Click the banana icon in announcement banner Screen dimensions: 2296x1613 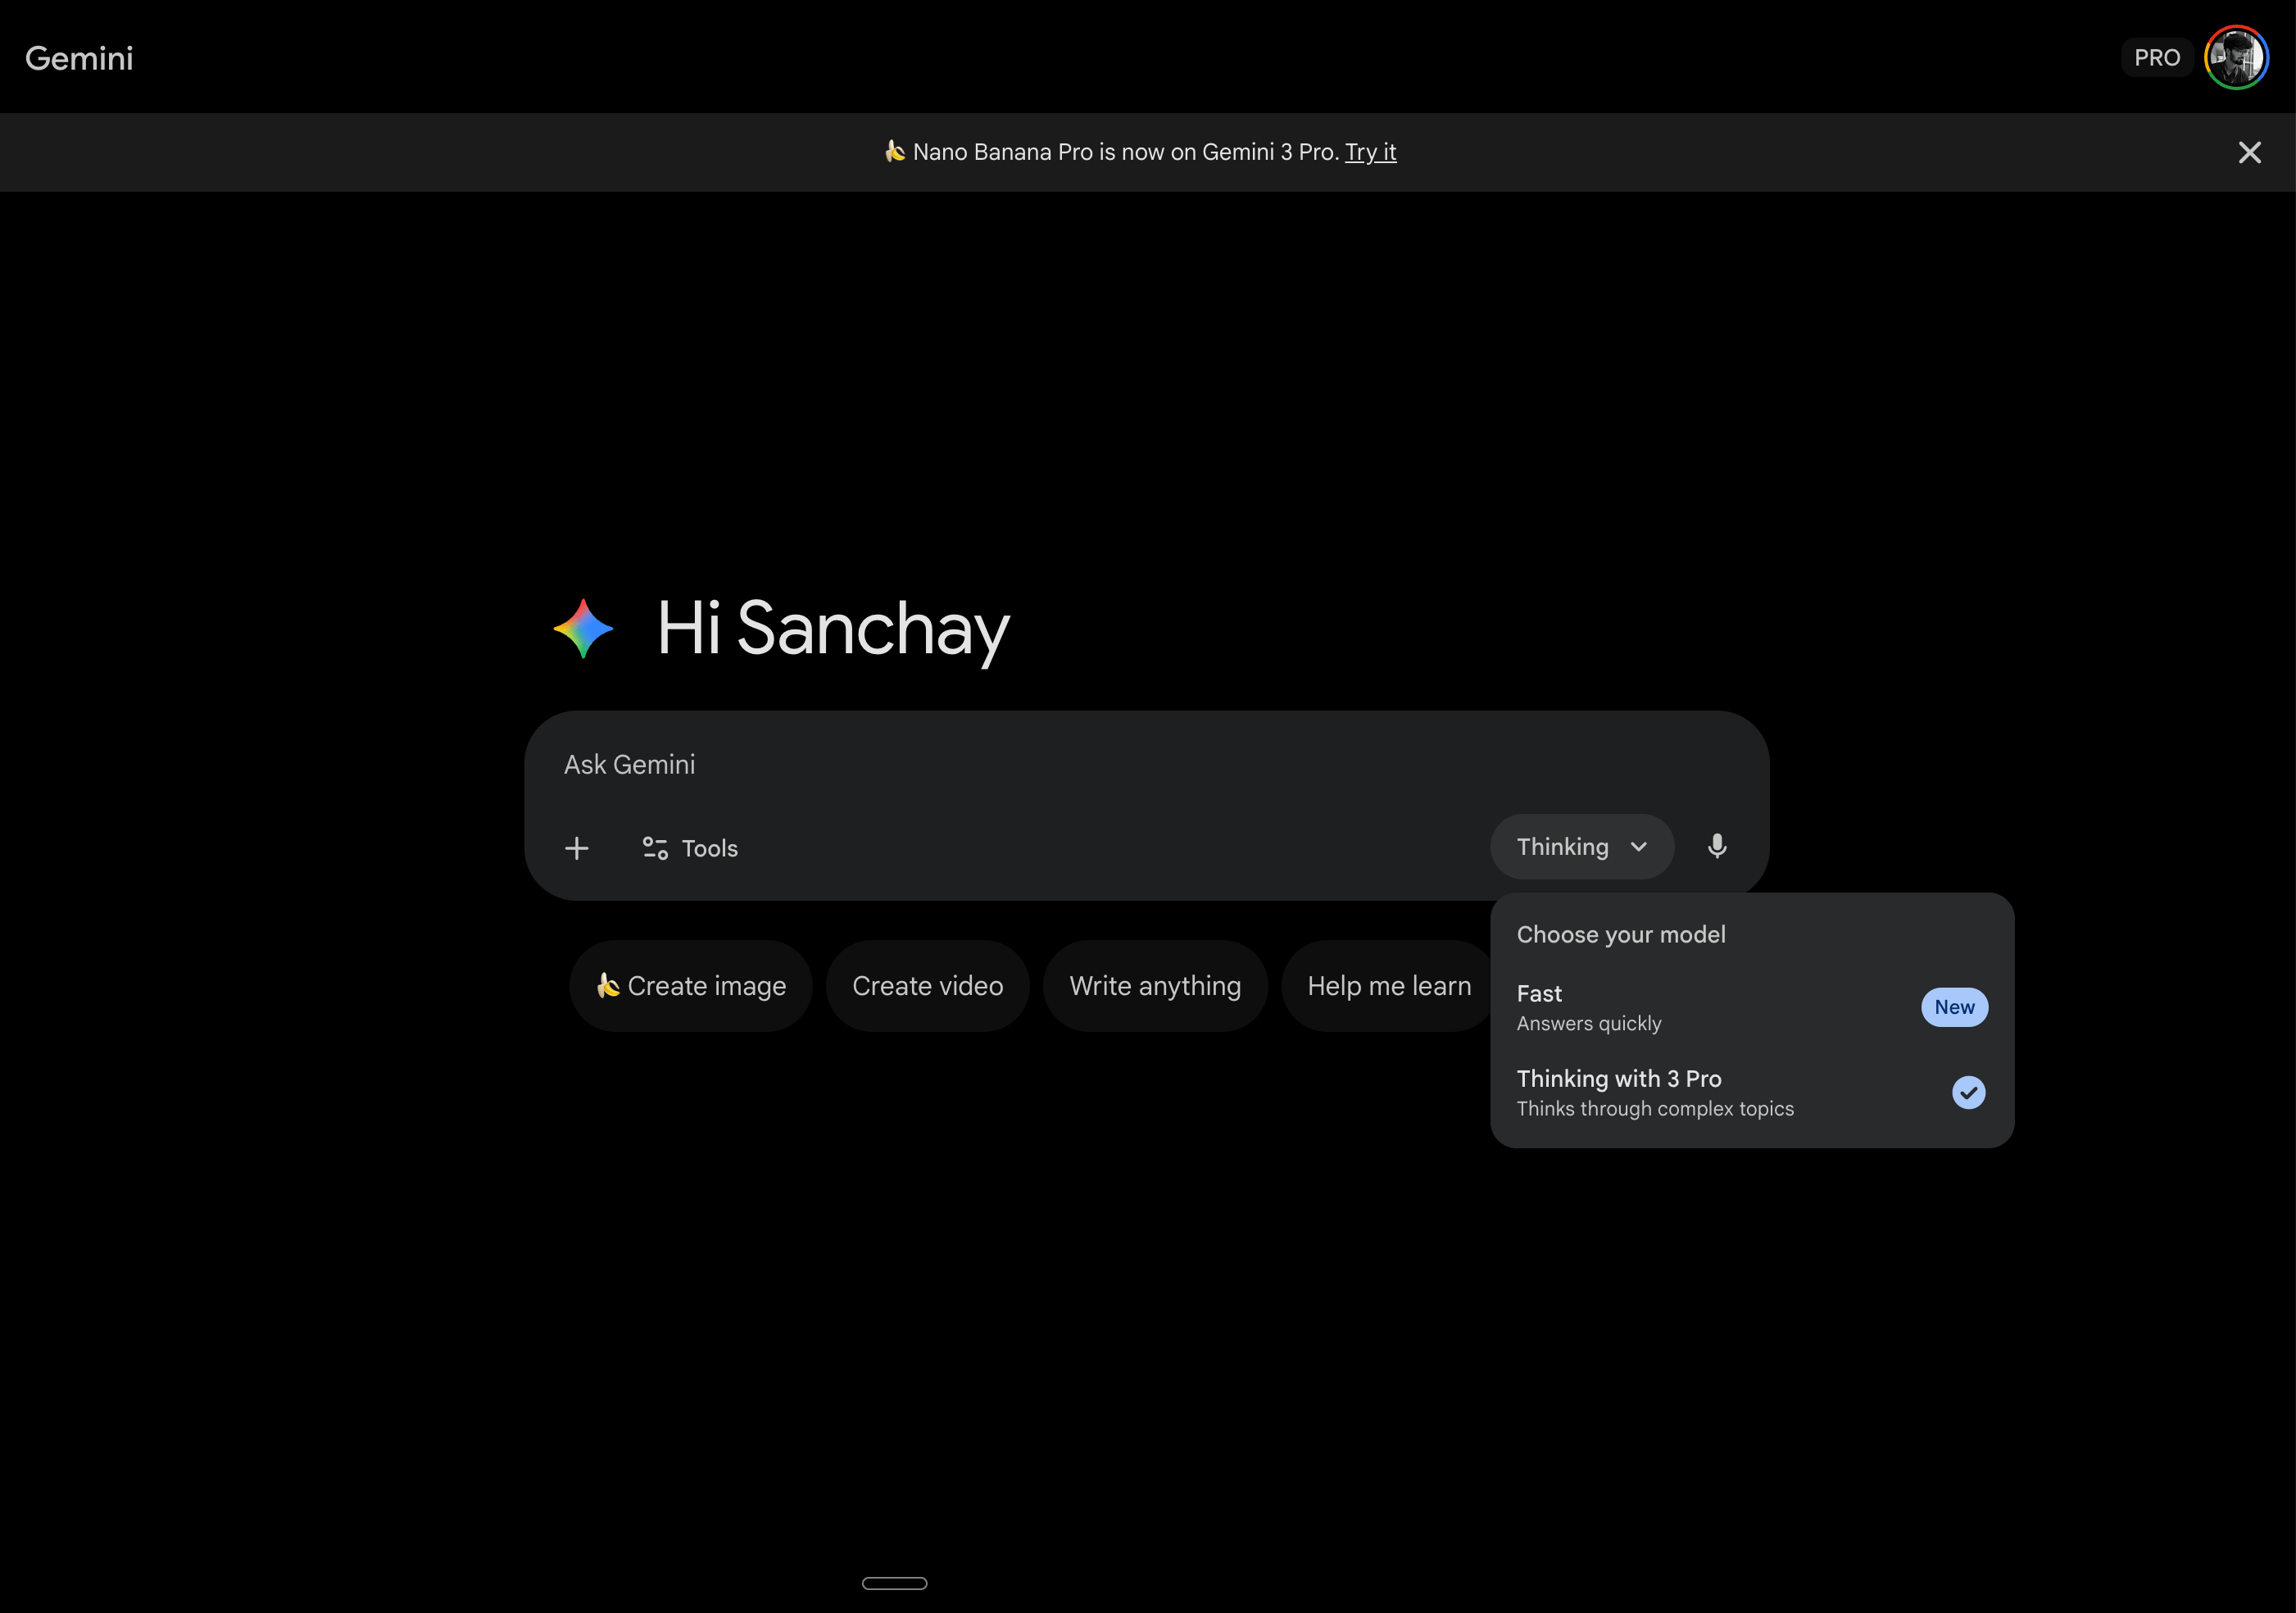(895, 151)
